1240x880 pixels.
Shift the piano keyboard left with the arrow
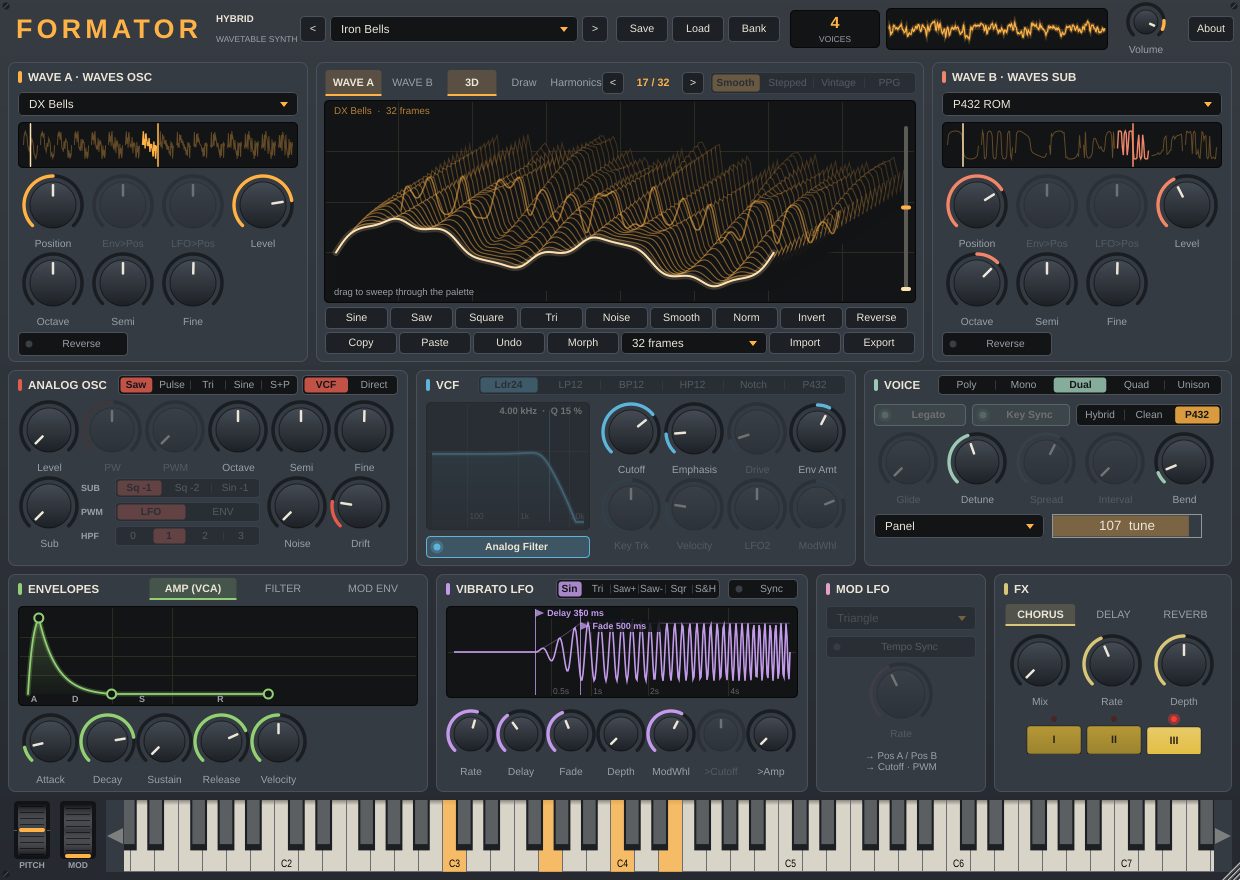[115, 836]
